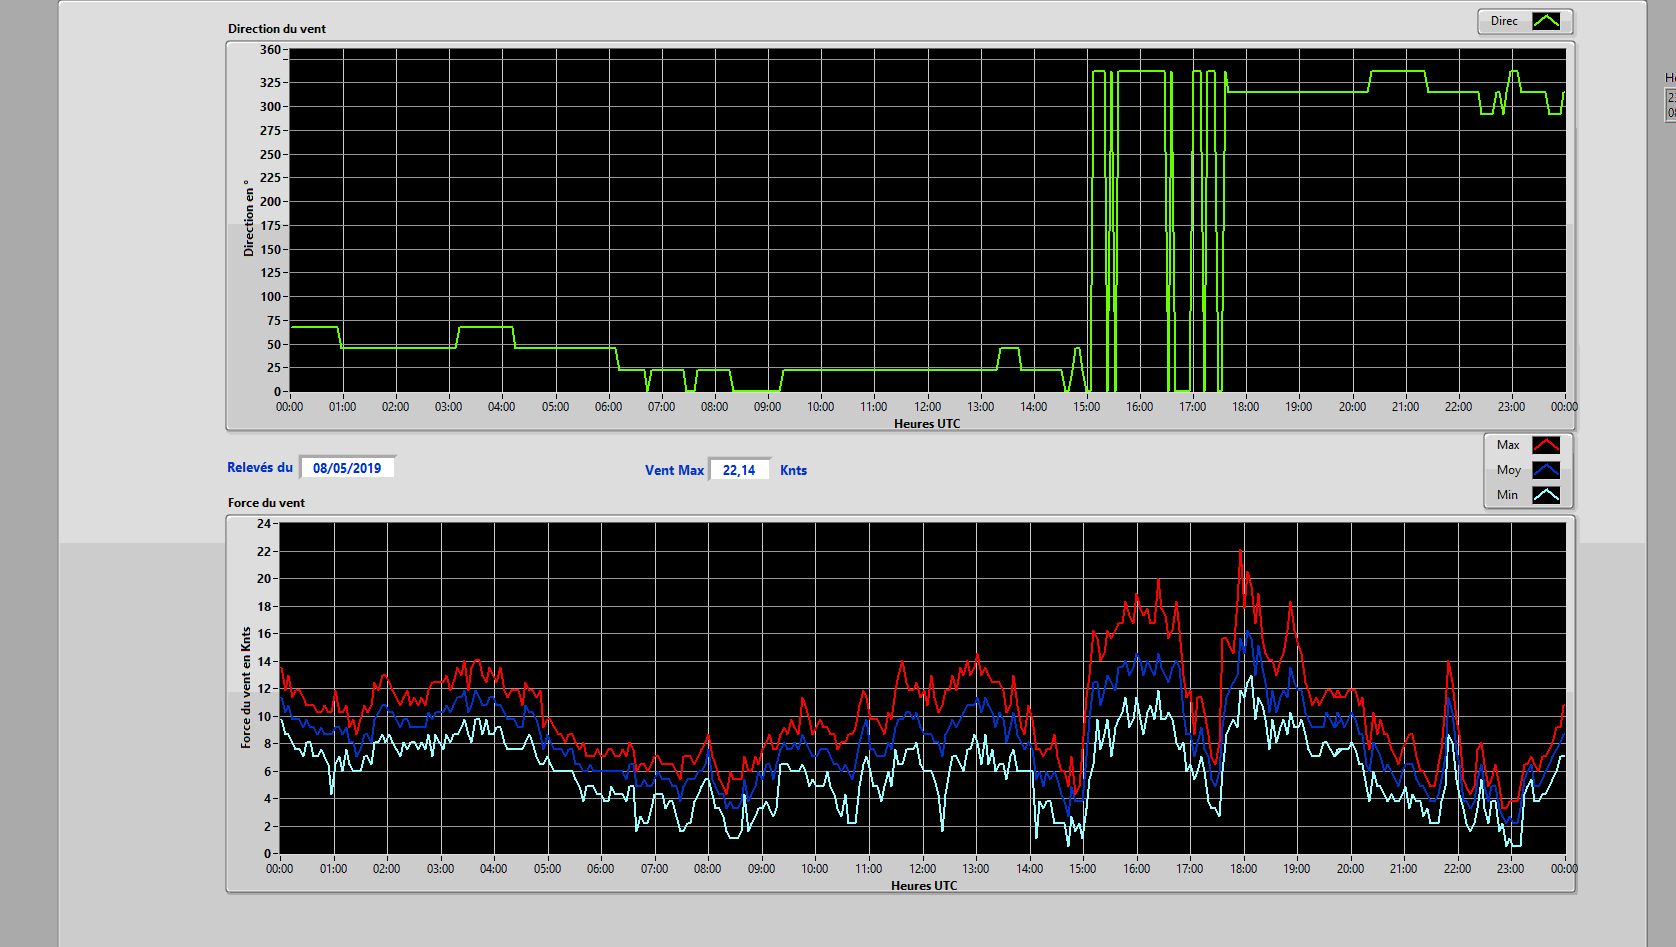Viewport: 1676px width, 947px height.
Task: Click the Direc legend label
Action: coord(1504,21)
